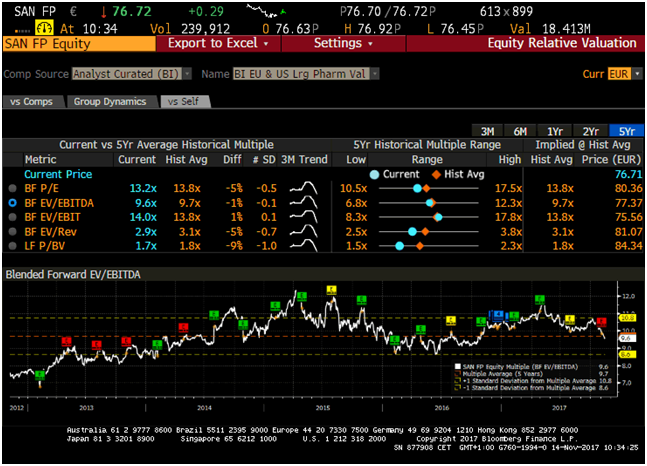Select the 6M period tab
647x466 pixels.
[520, 131]
